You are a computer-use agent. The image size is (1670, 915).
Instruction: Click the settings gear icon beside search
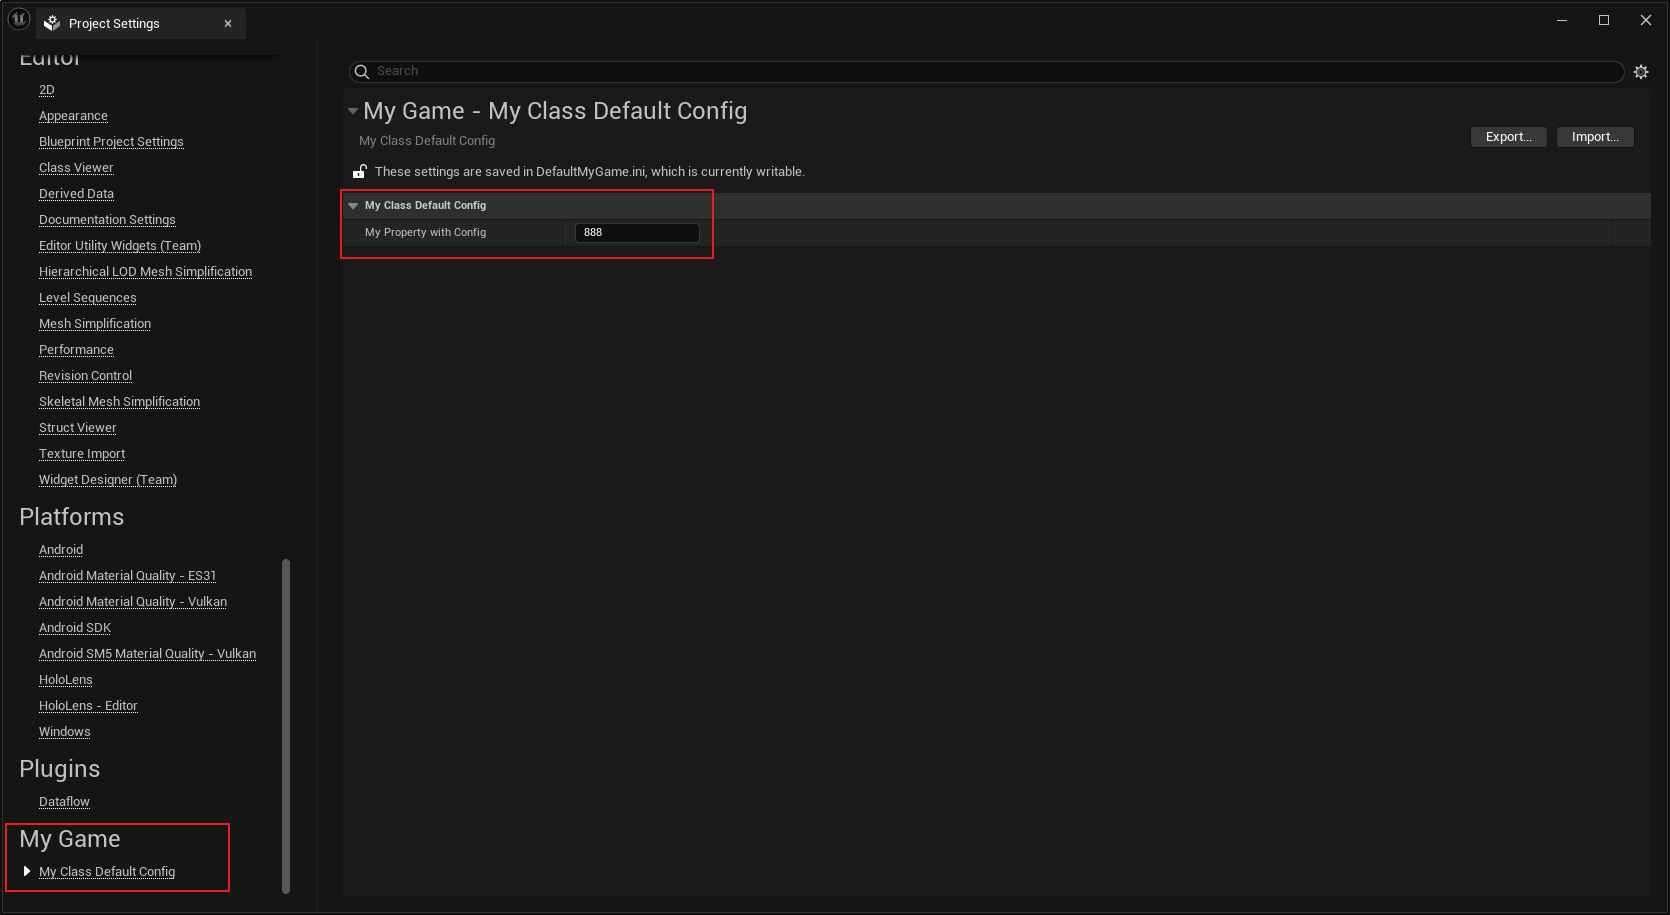(x=1641, y=72)
